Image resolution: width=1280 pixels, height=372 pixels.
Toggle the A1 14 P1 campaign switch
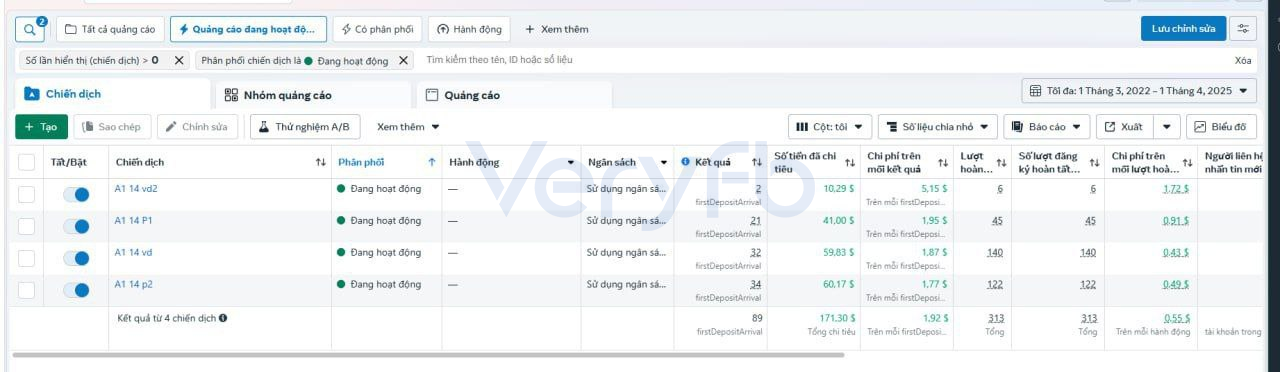[76, 226]
